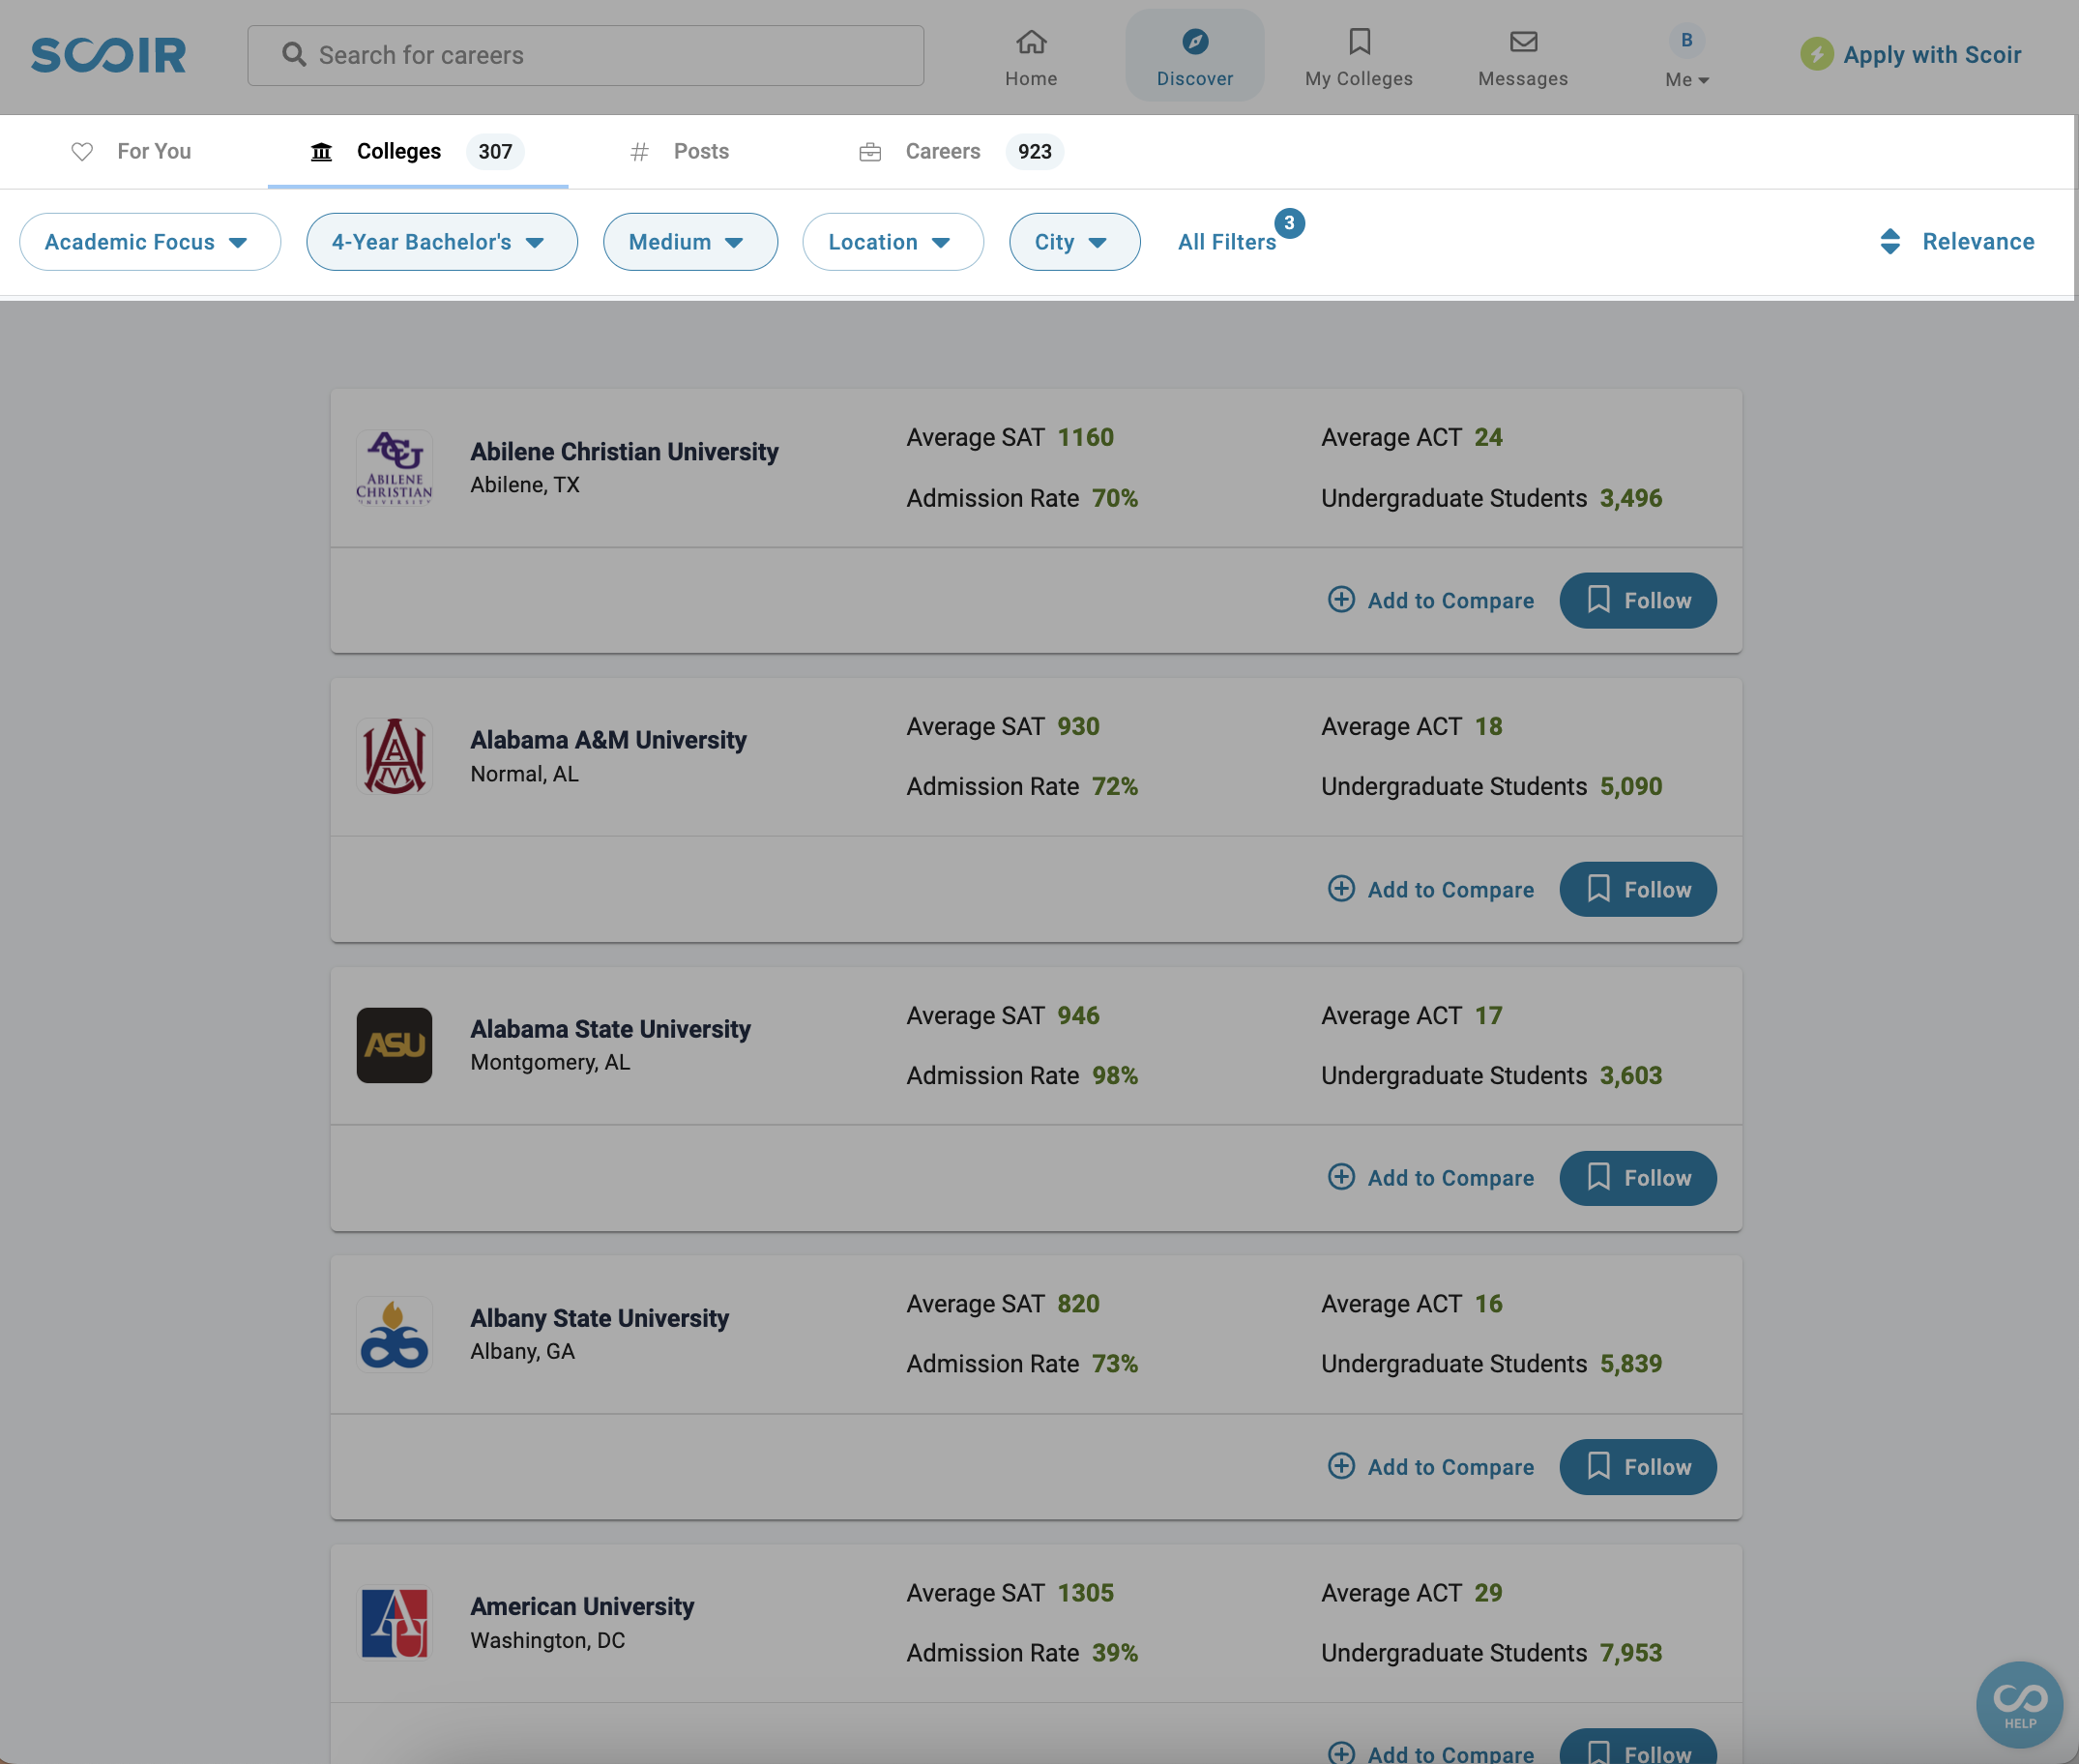Screen dimensions: 2079x1764
Task: Click plus icon for Abilene Christian compare
Action: click(1341, 599)
